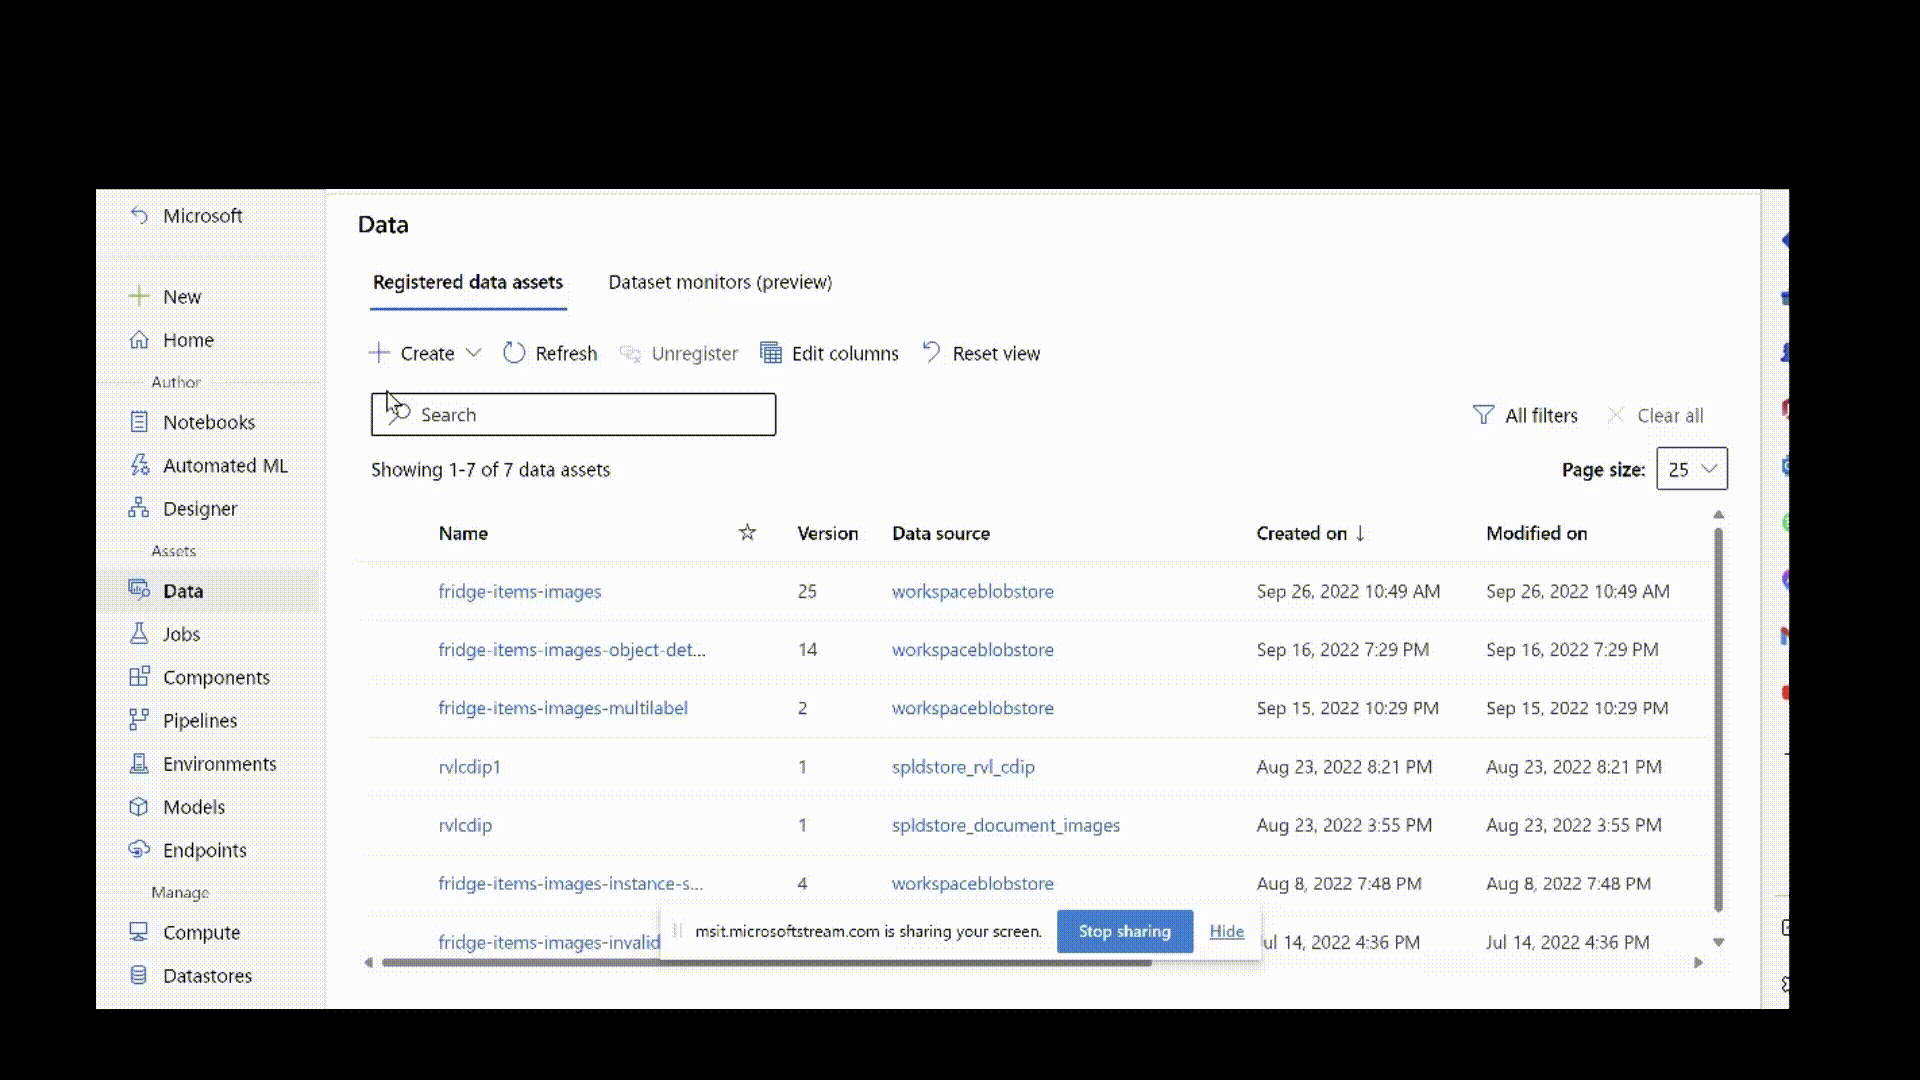Switch to Registered data assets tab

tap(467, 281)
